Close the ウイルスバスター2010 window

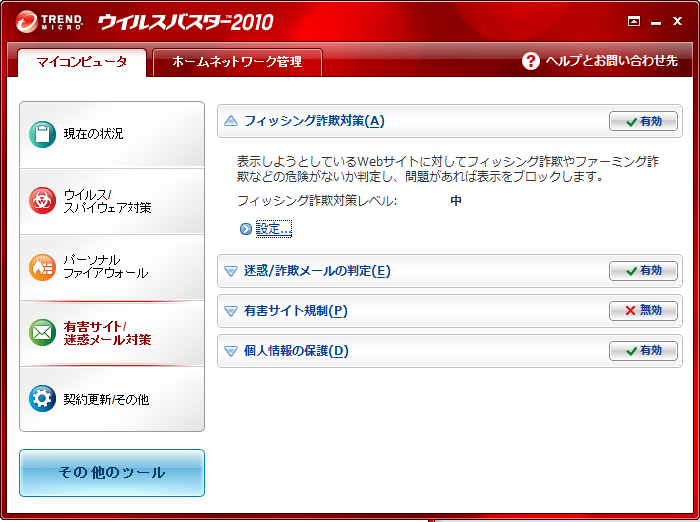(677, 21)
